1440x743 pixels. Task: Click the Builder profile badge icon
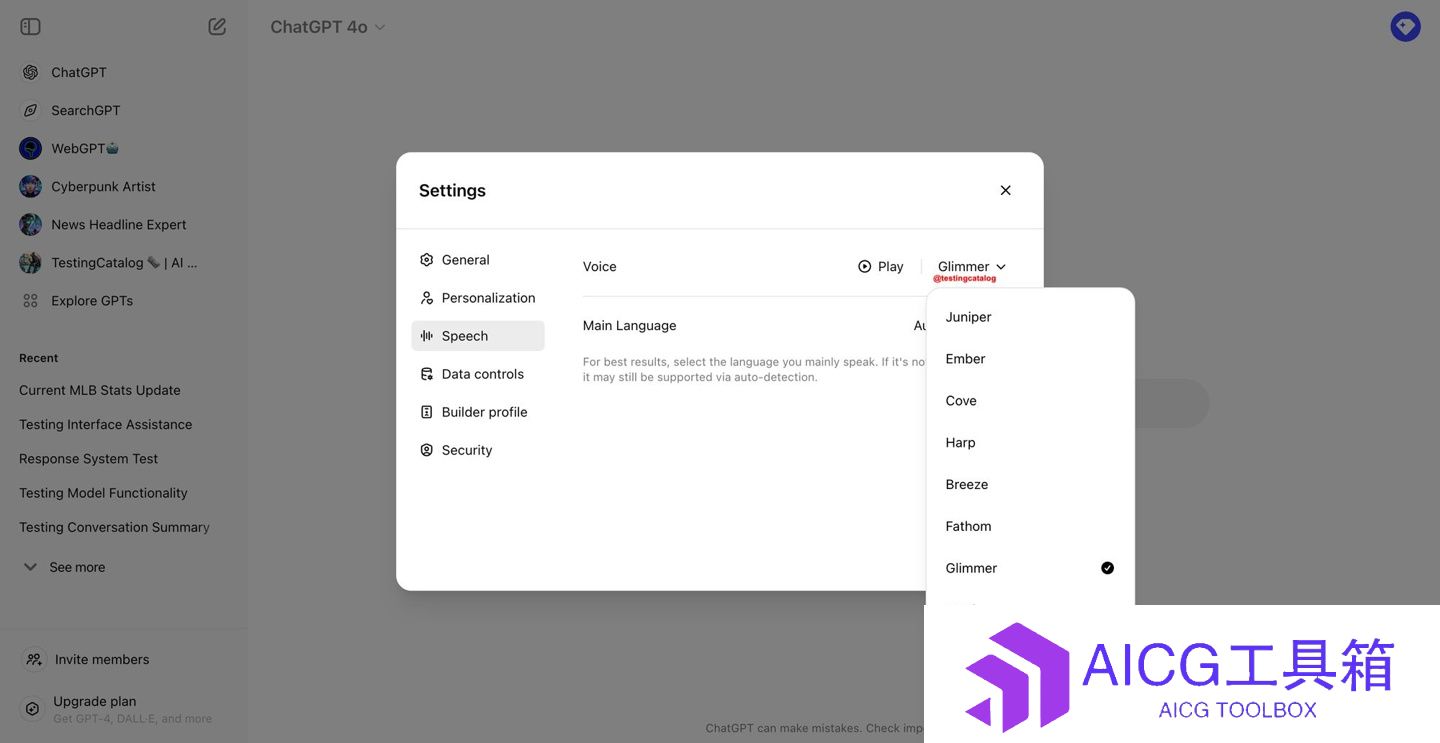click(427, 412)
